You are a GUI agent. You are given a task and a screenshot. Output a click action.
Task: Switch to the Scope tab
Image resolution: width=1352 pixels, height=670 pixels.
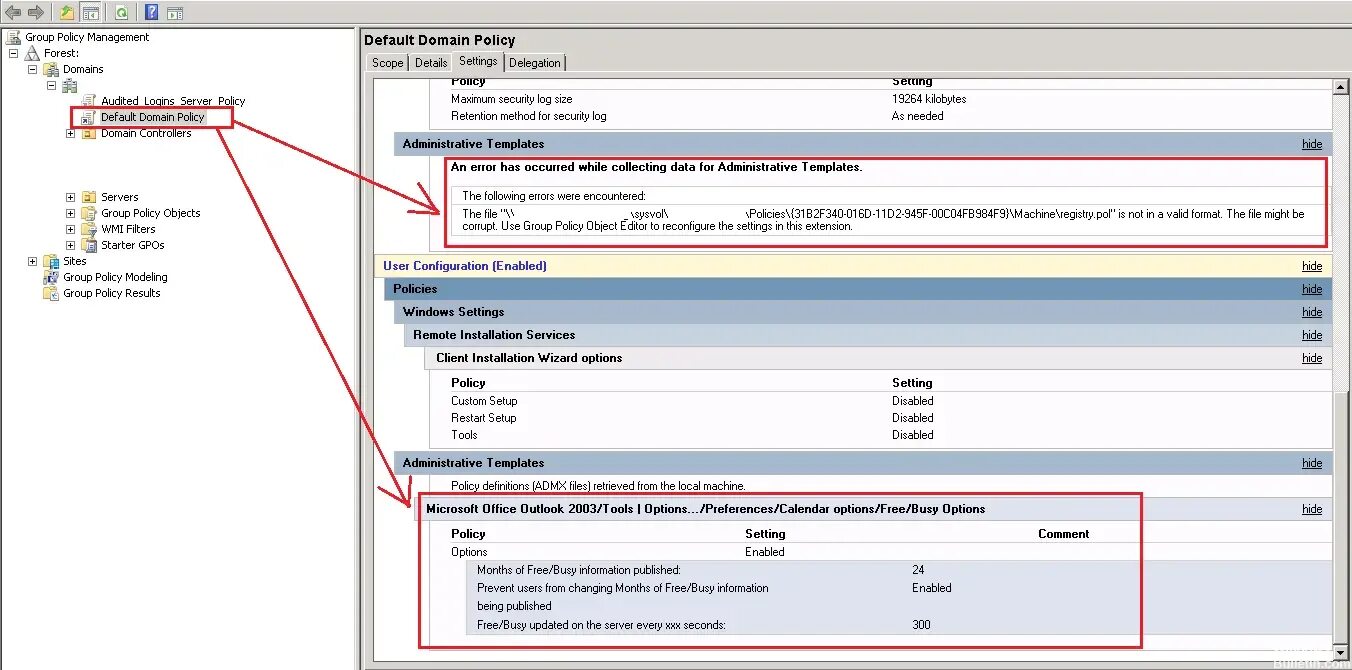pos(388,63)
